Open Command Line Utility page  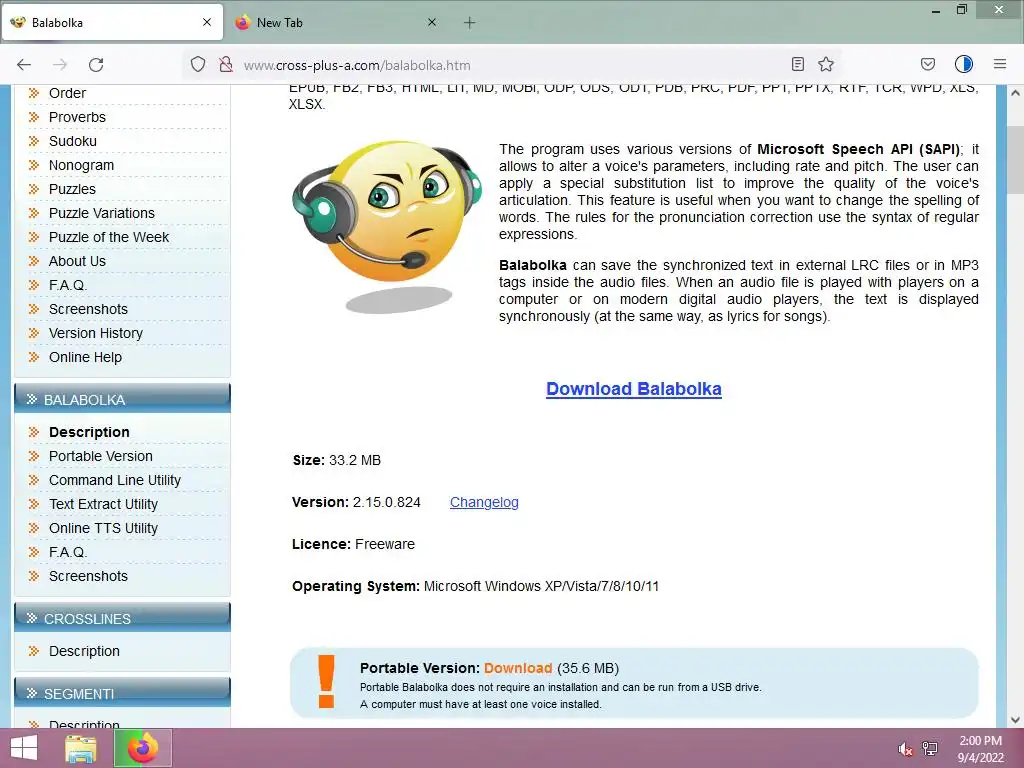pos(114,481)
